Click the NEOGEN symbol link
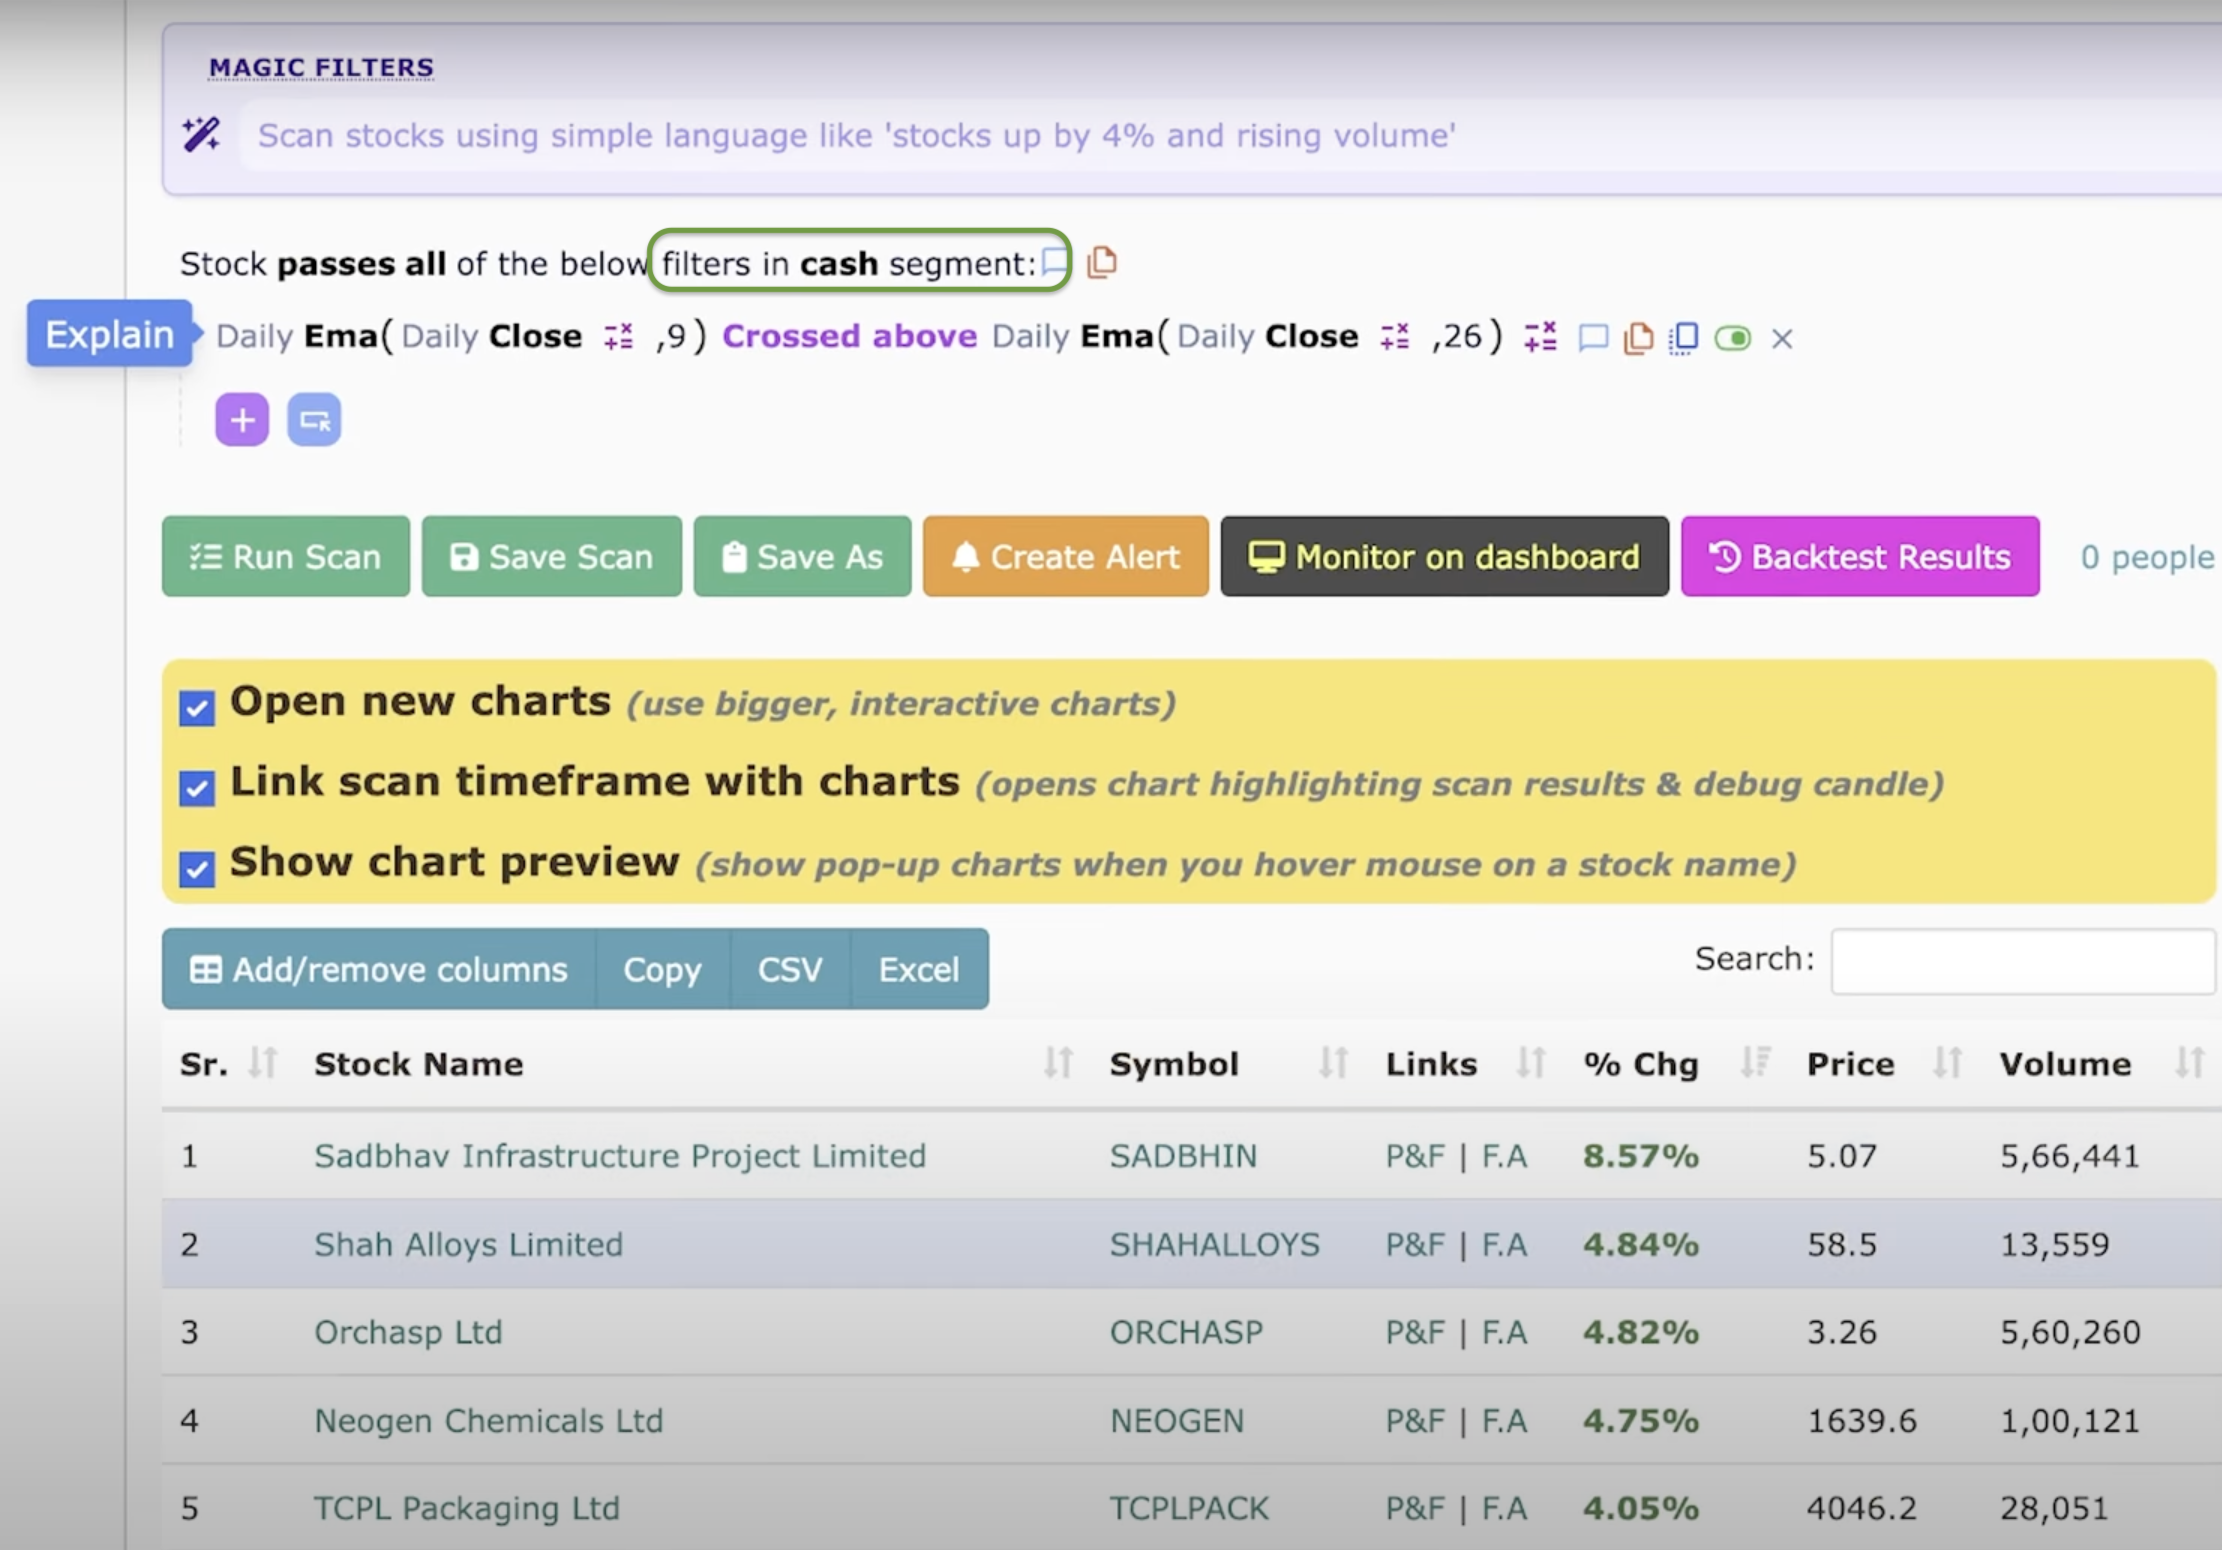Viewport: 2222px width, 1550px height. 1177,1420
